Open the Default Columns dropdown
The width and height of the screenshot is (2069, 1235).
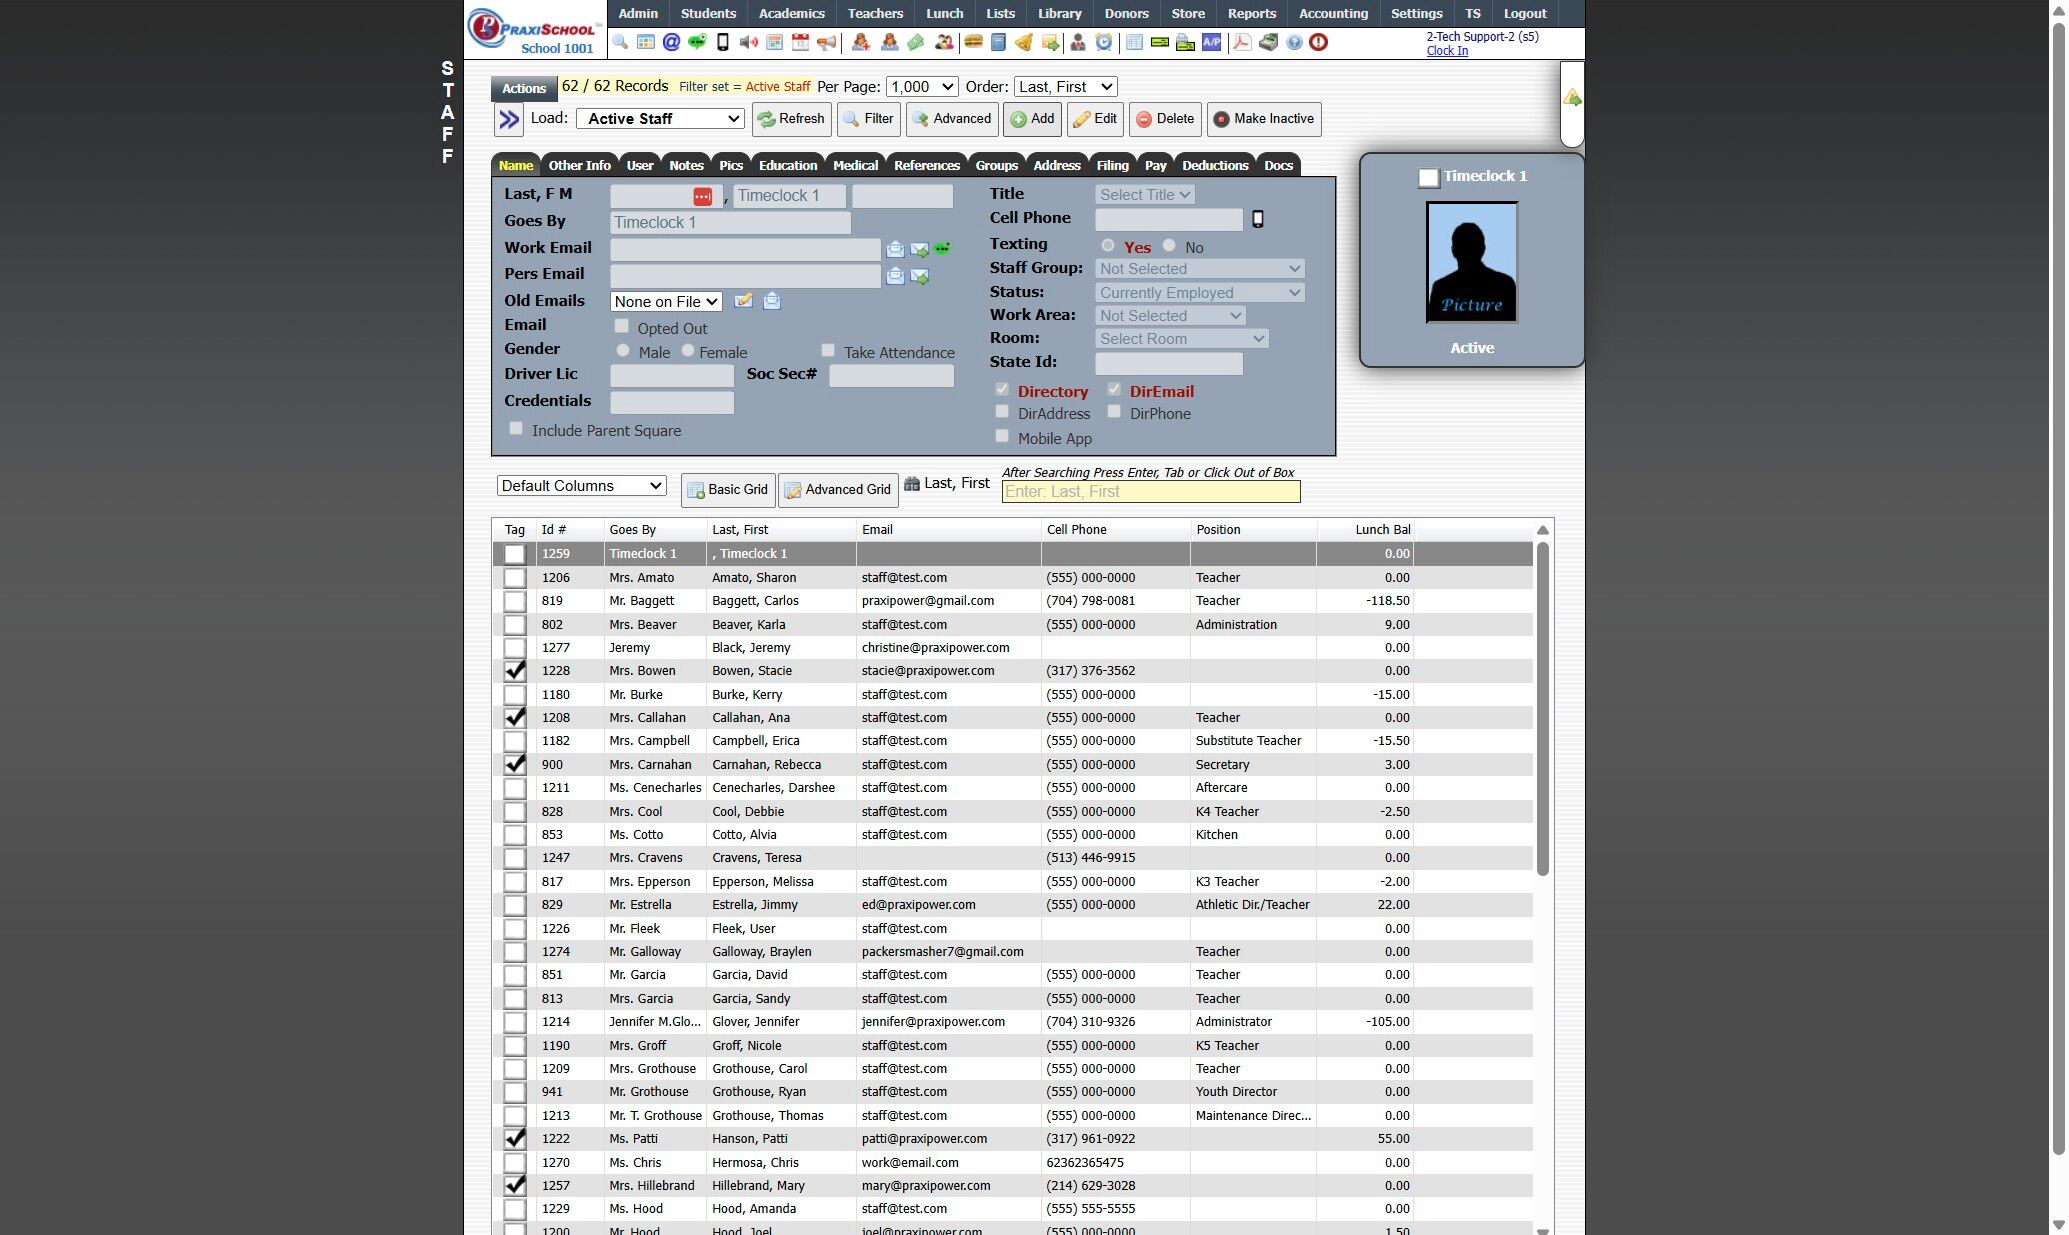581,486
